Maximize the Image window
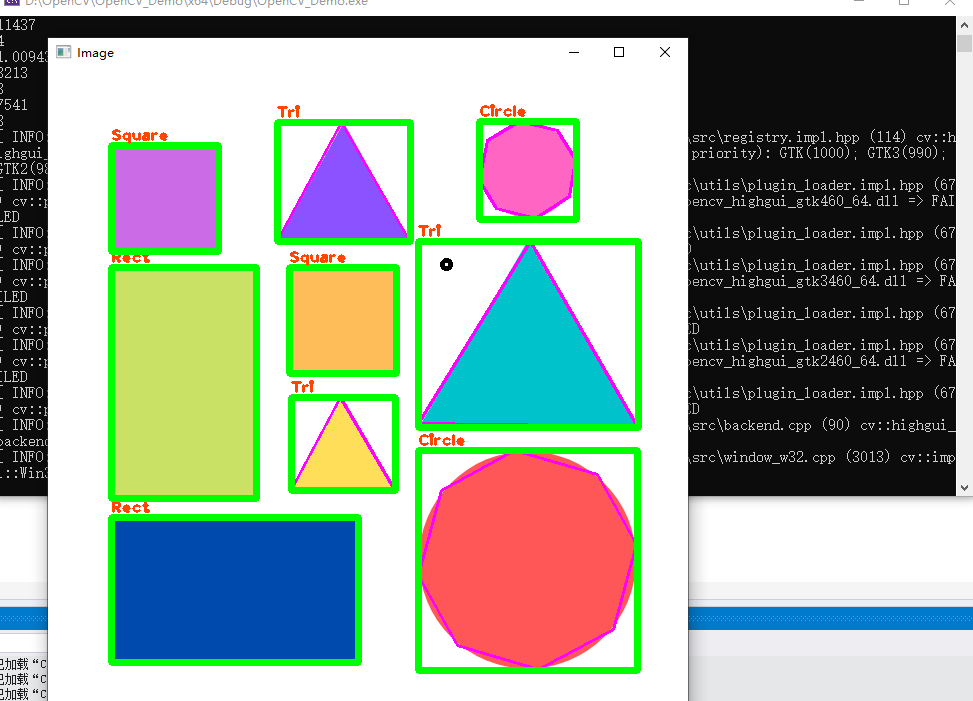 click(619, 53)
